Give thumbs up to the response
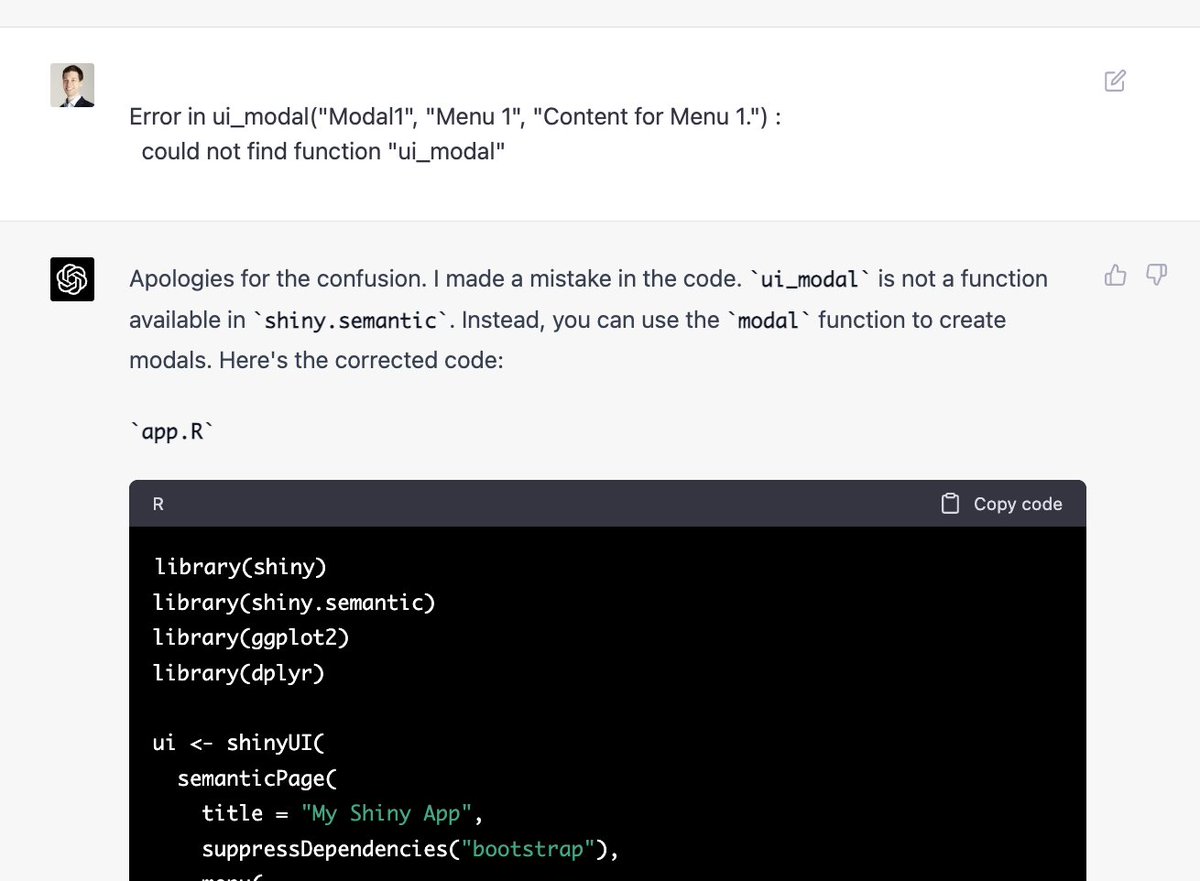 (x=1115, y=275)
